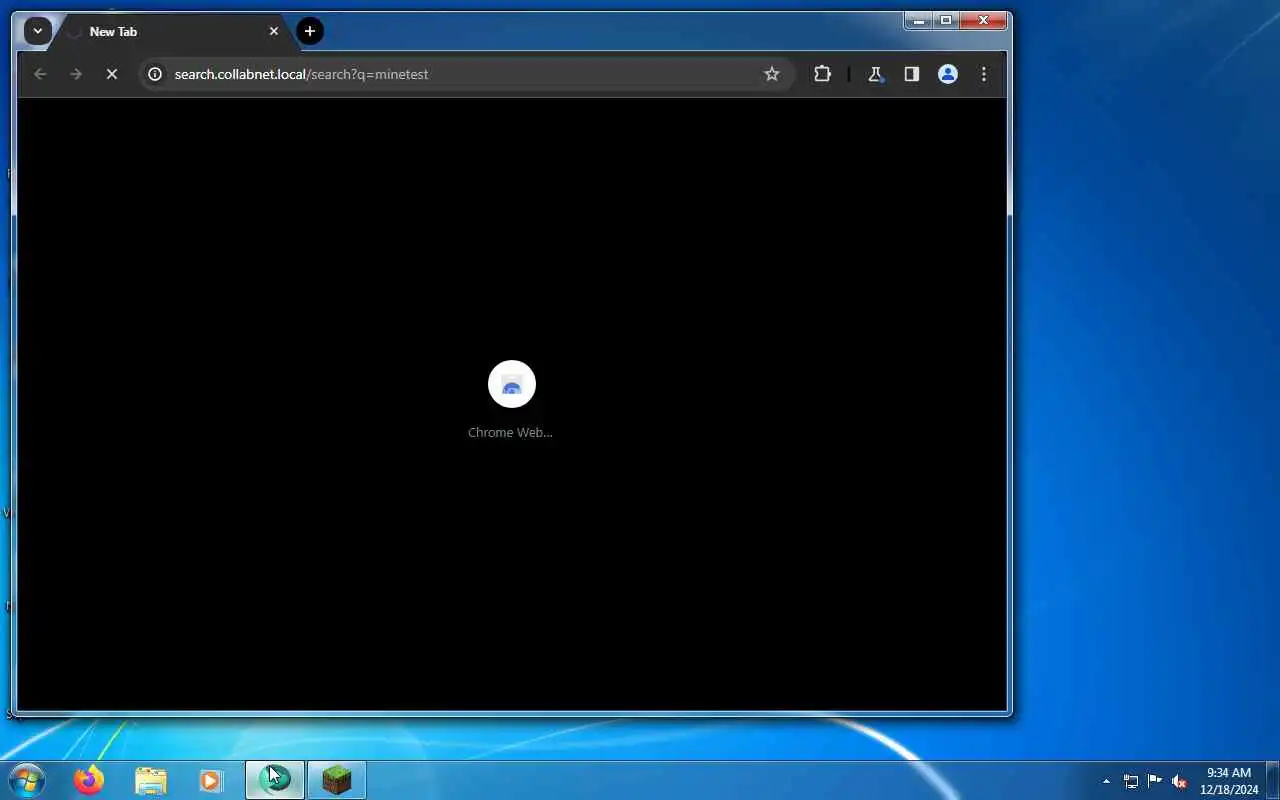Open the Chrome profile avatar
The width and height of the screenshot is (1280, 800).
pos(948,74)
